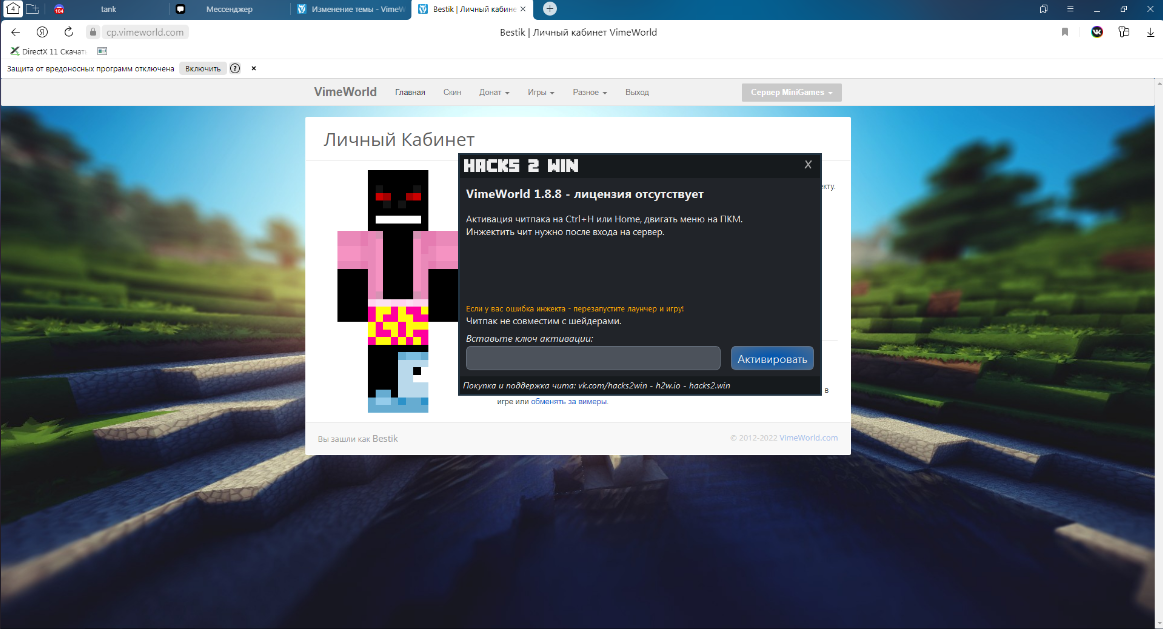
Task: Open the DirectX 11 bookmark
Action: tap(48, 51)
